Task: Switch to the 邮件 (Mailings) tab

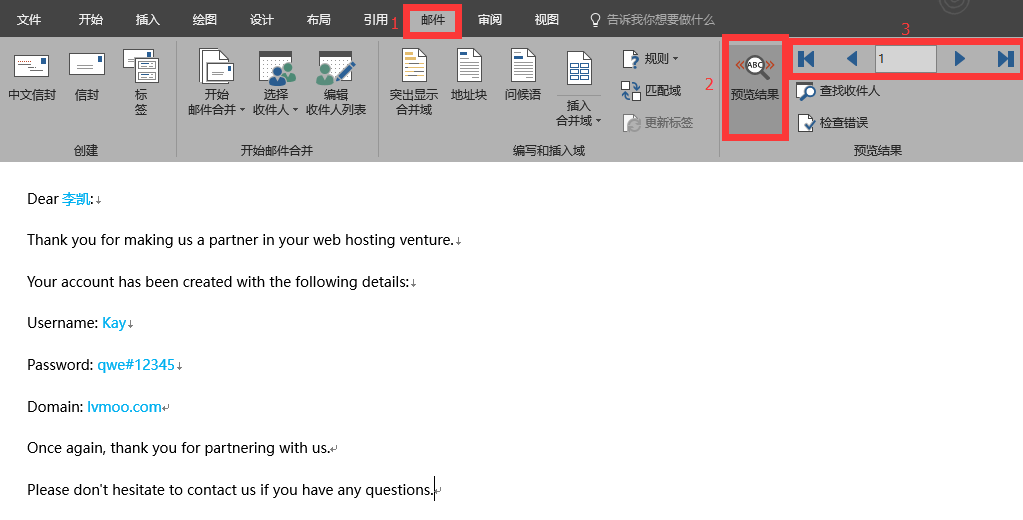Action: click(x=433, y=20)
